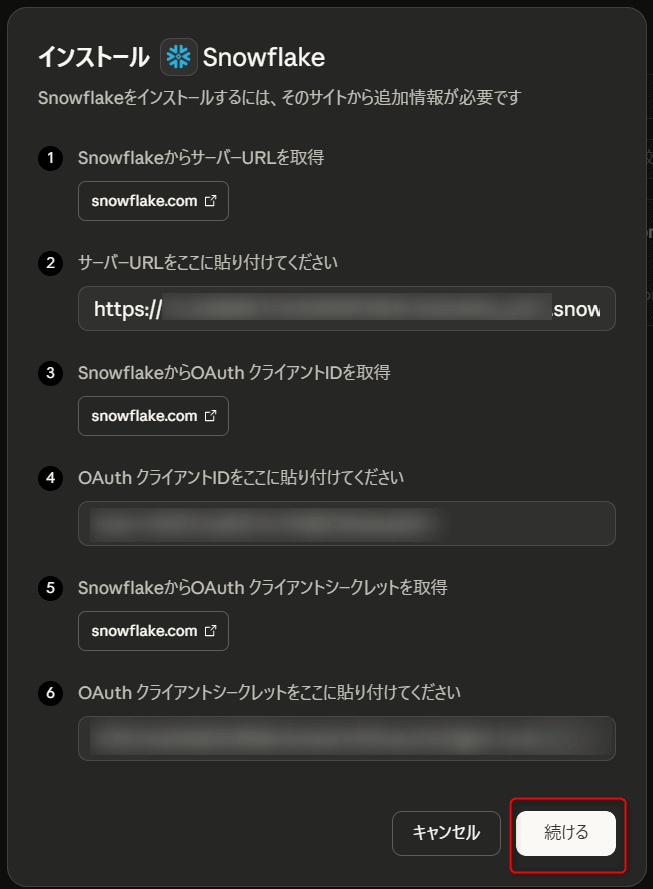Focus the OAuth クライアントシークレット input field
653x889 pixels.
click(x=346, y=738)
